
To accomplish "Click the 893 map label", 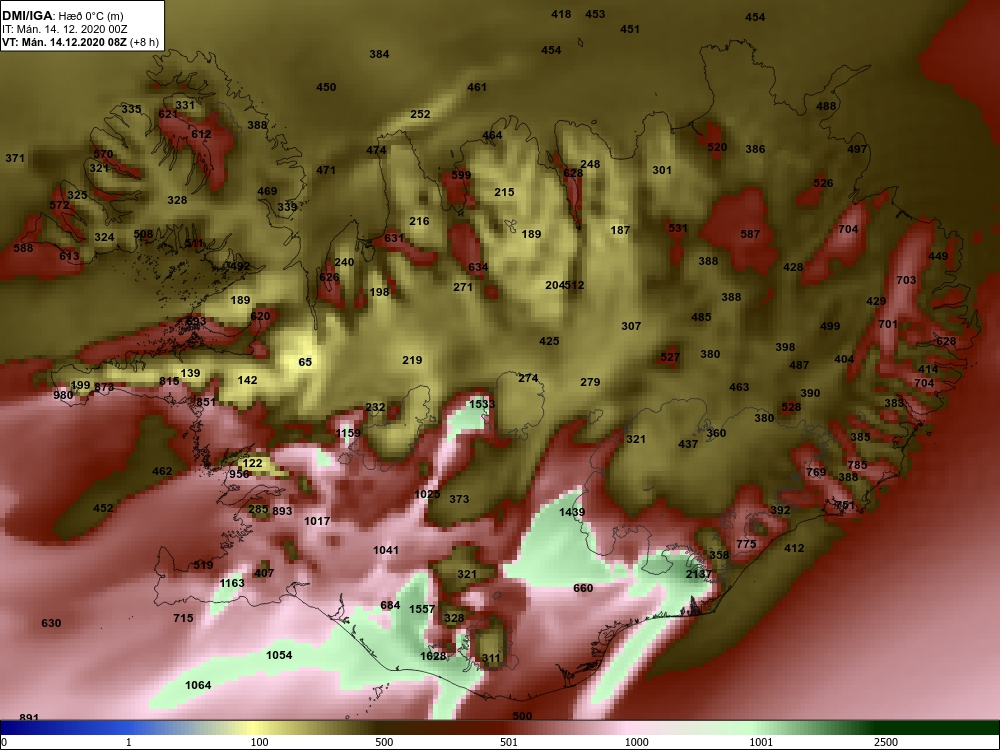I will click(x=282, y=511).
